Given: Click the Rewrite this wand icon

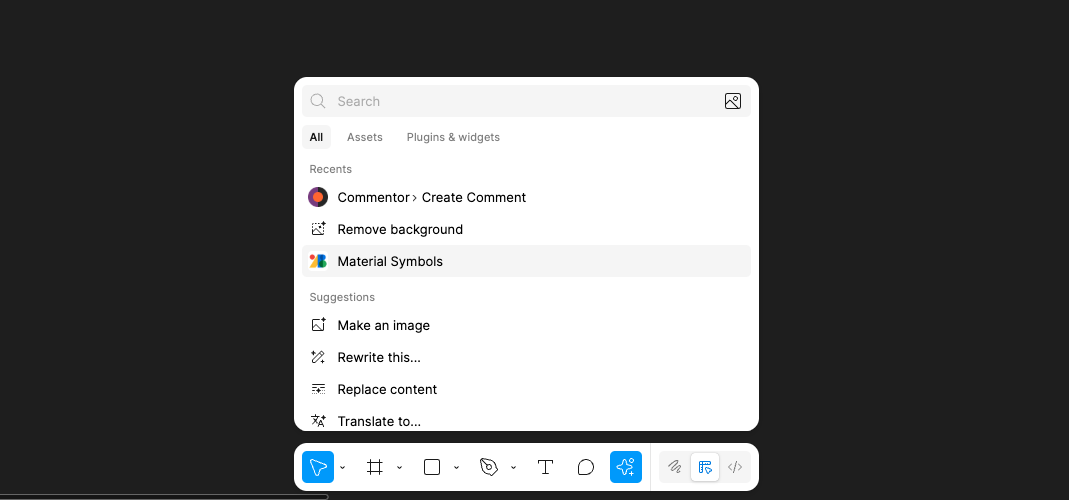Looking at the screenshot, I should (318, 357).
